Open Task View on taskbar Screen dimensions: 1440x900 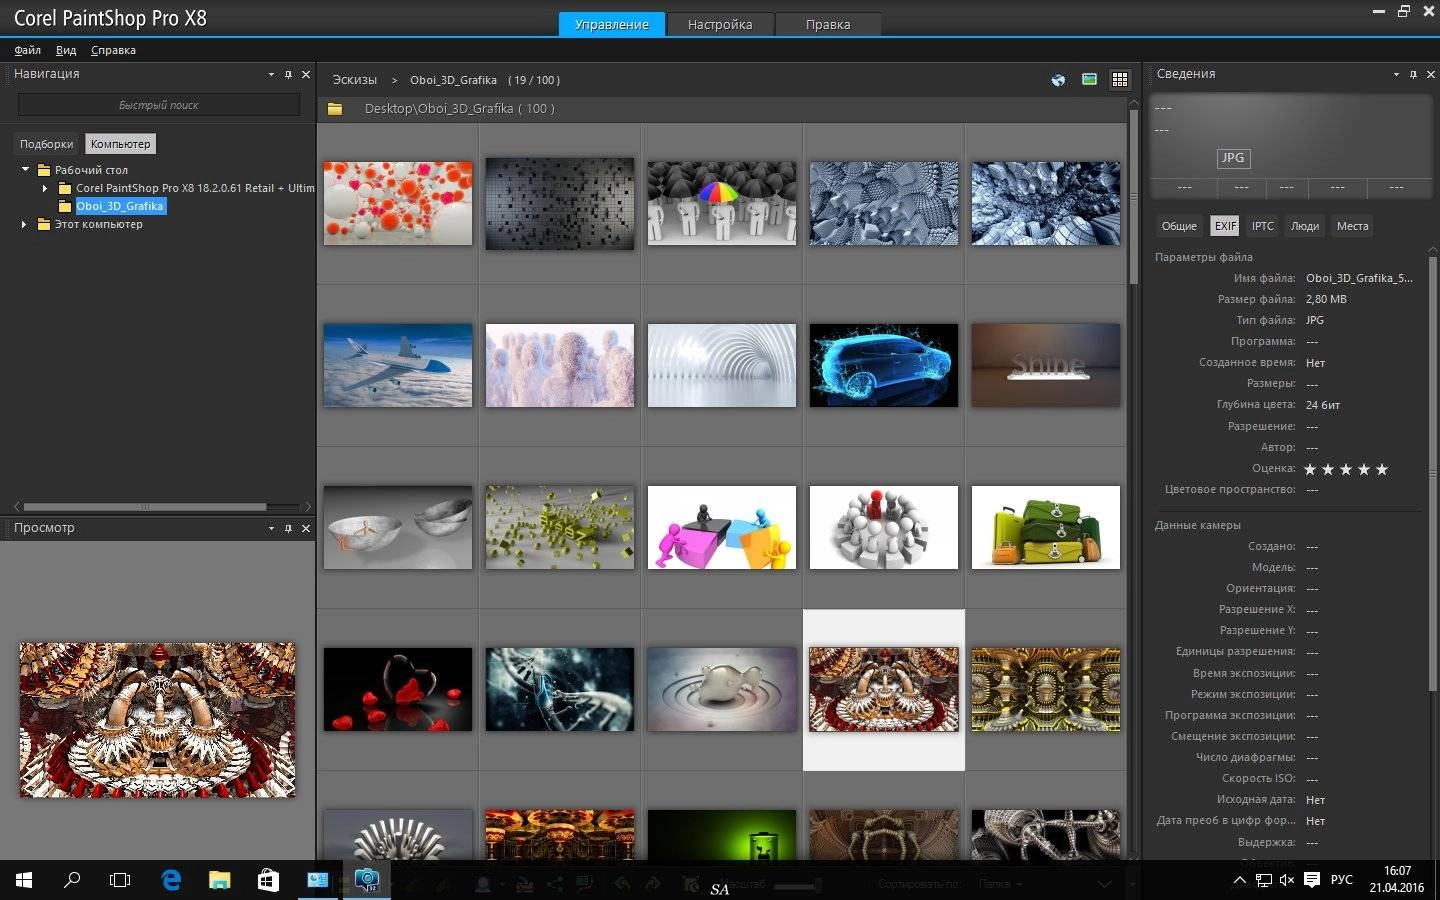120,880
